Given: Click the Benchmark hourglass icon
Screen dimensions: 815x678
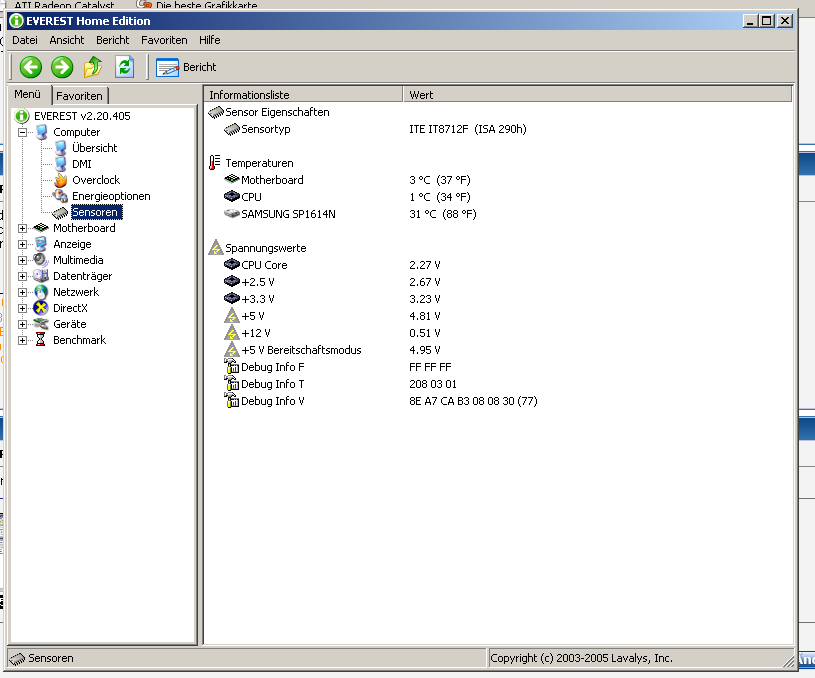Looking at the screenshot, I should tap(41, 340).
